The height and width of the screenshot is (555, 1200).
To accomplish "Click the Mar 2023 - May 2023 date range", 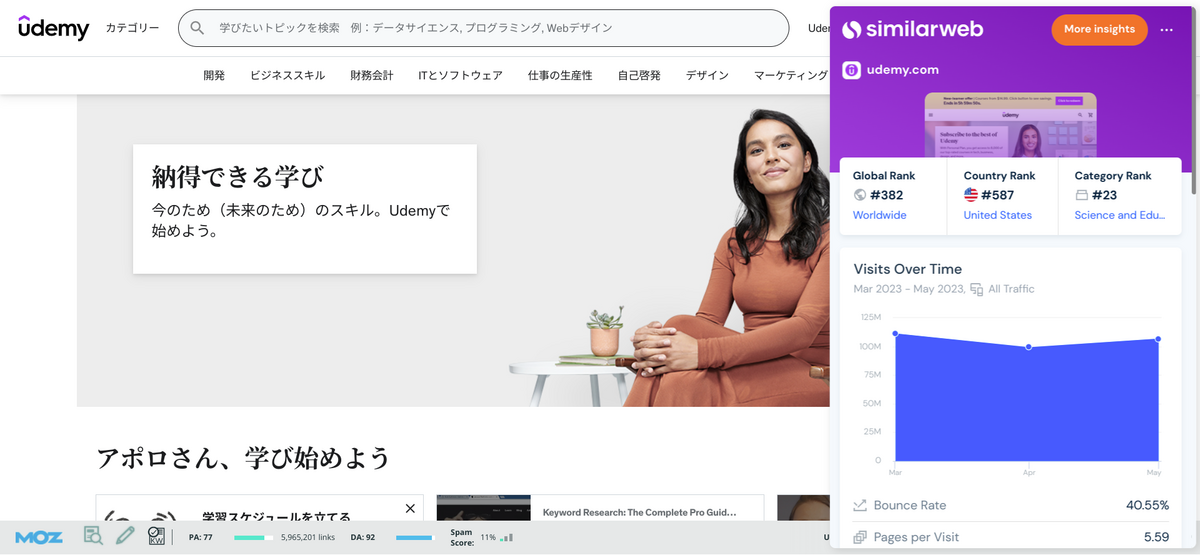I will [909, 289].
